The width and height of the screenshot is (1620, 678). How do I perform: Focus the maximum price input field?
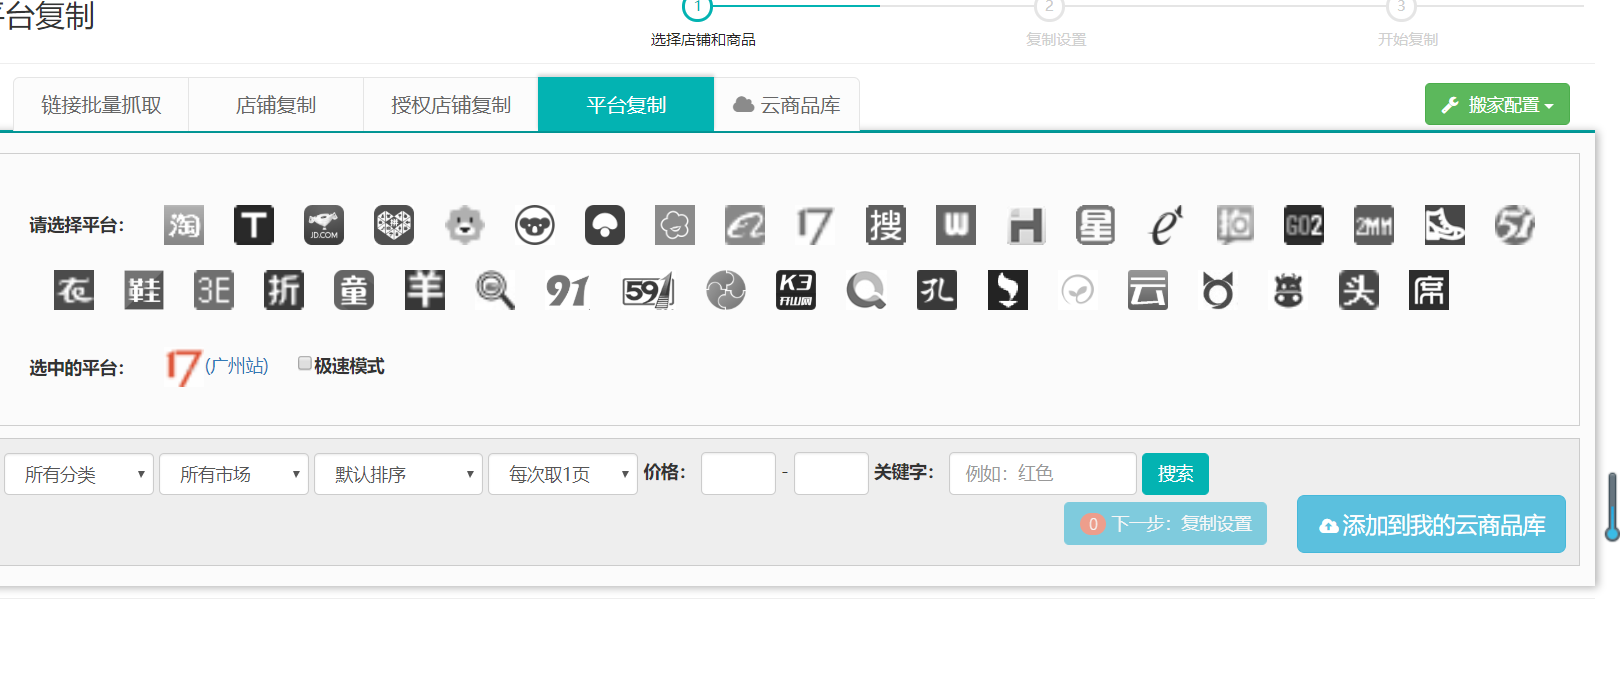coord(831,474)
